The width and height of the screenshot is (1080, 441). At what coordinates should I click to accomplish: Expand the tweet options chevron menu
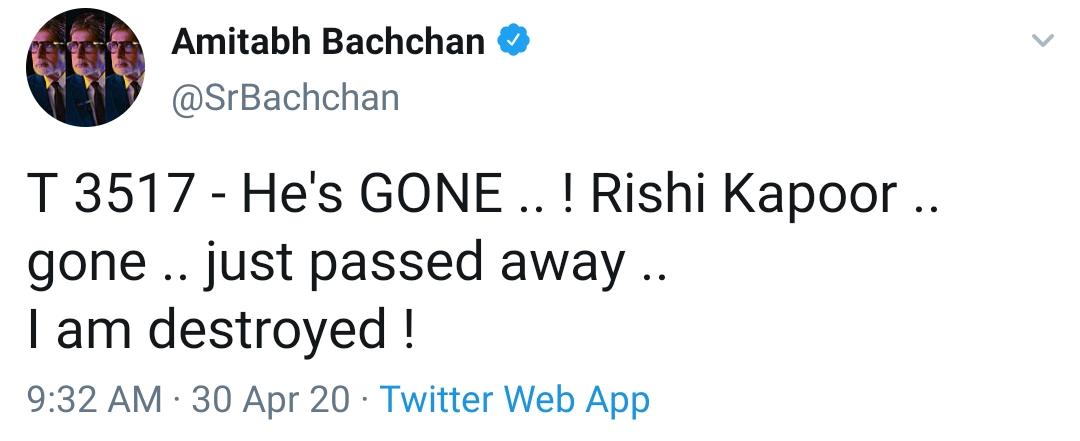[1043, 41]
